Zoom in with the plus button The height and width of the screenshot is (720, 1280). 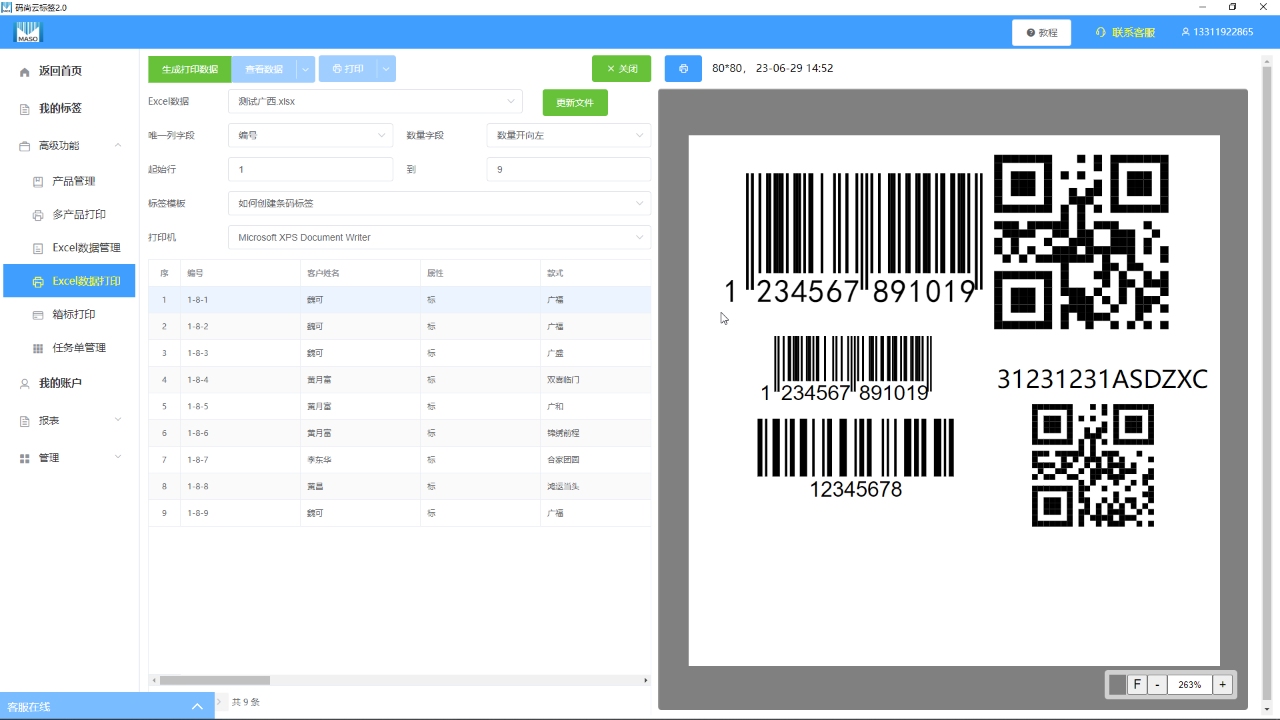click(x=1222, y=685)
